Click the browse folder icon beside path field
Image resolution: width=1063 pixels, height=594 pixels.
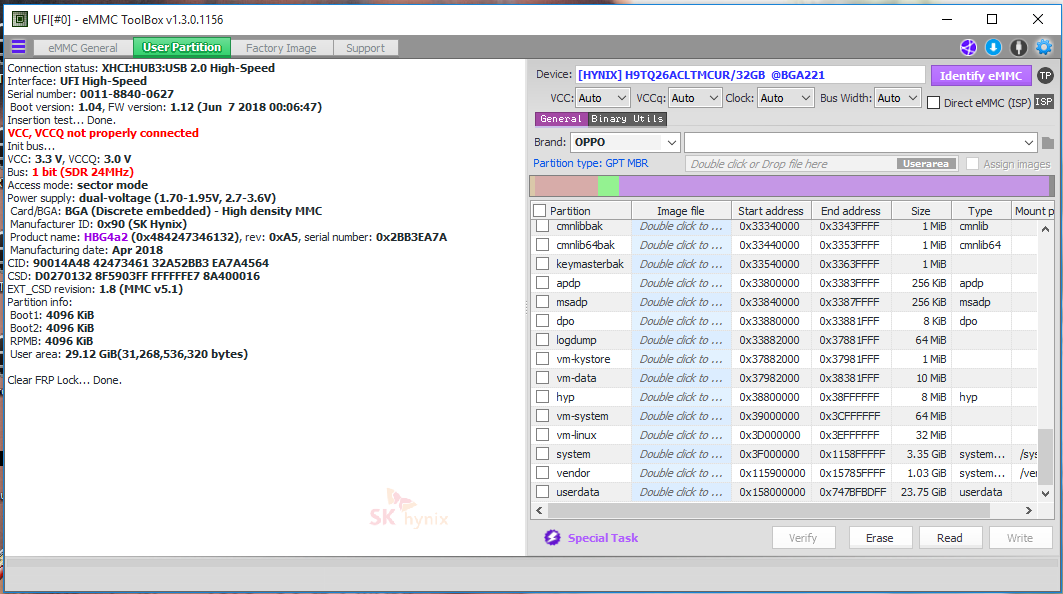[x=1047, y=142]
